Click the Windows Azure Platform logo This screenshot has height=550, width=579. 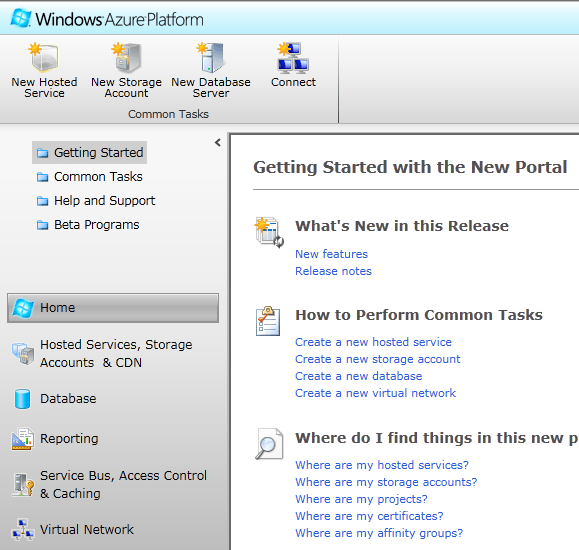click(x=107, y=18)
